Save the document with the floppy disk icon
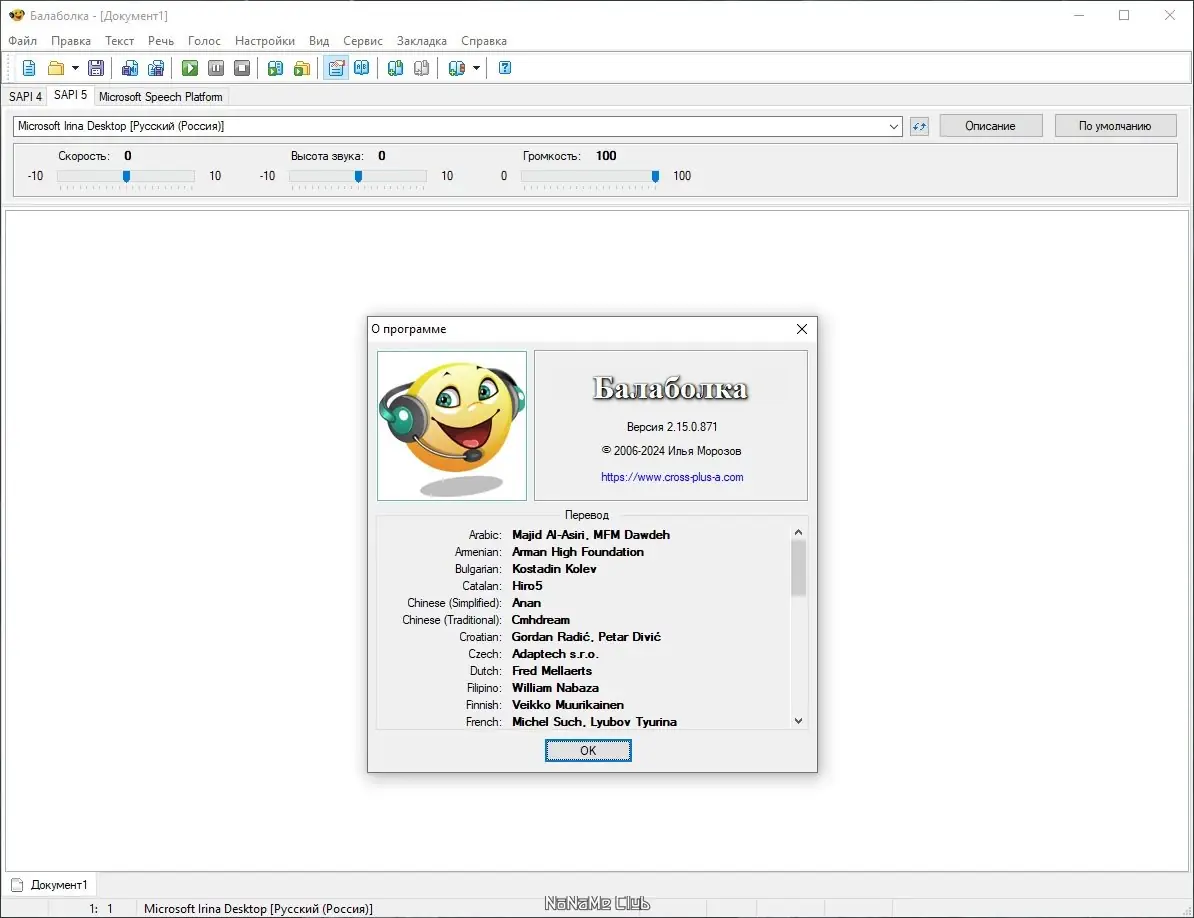 [96, 69]
